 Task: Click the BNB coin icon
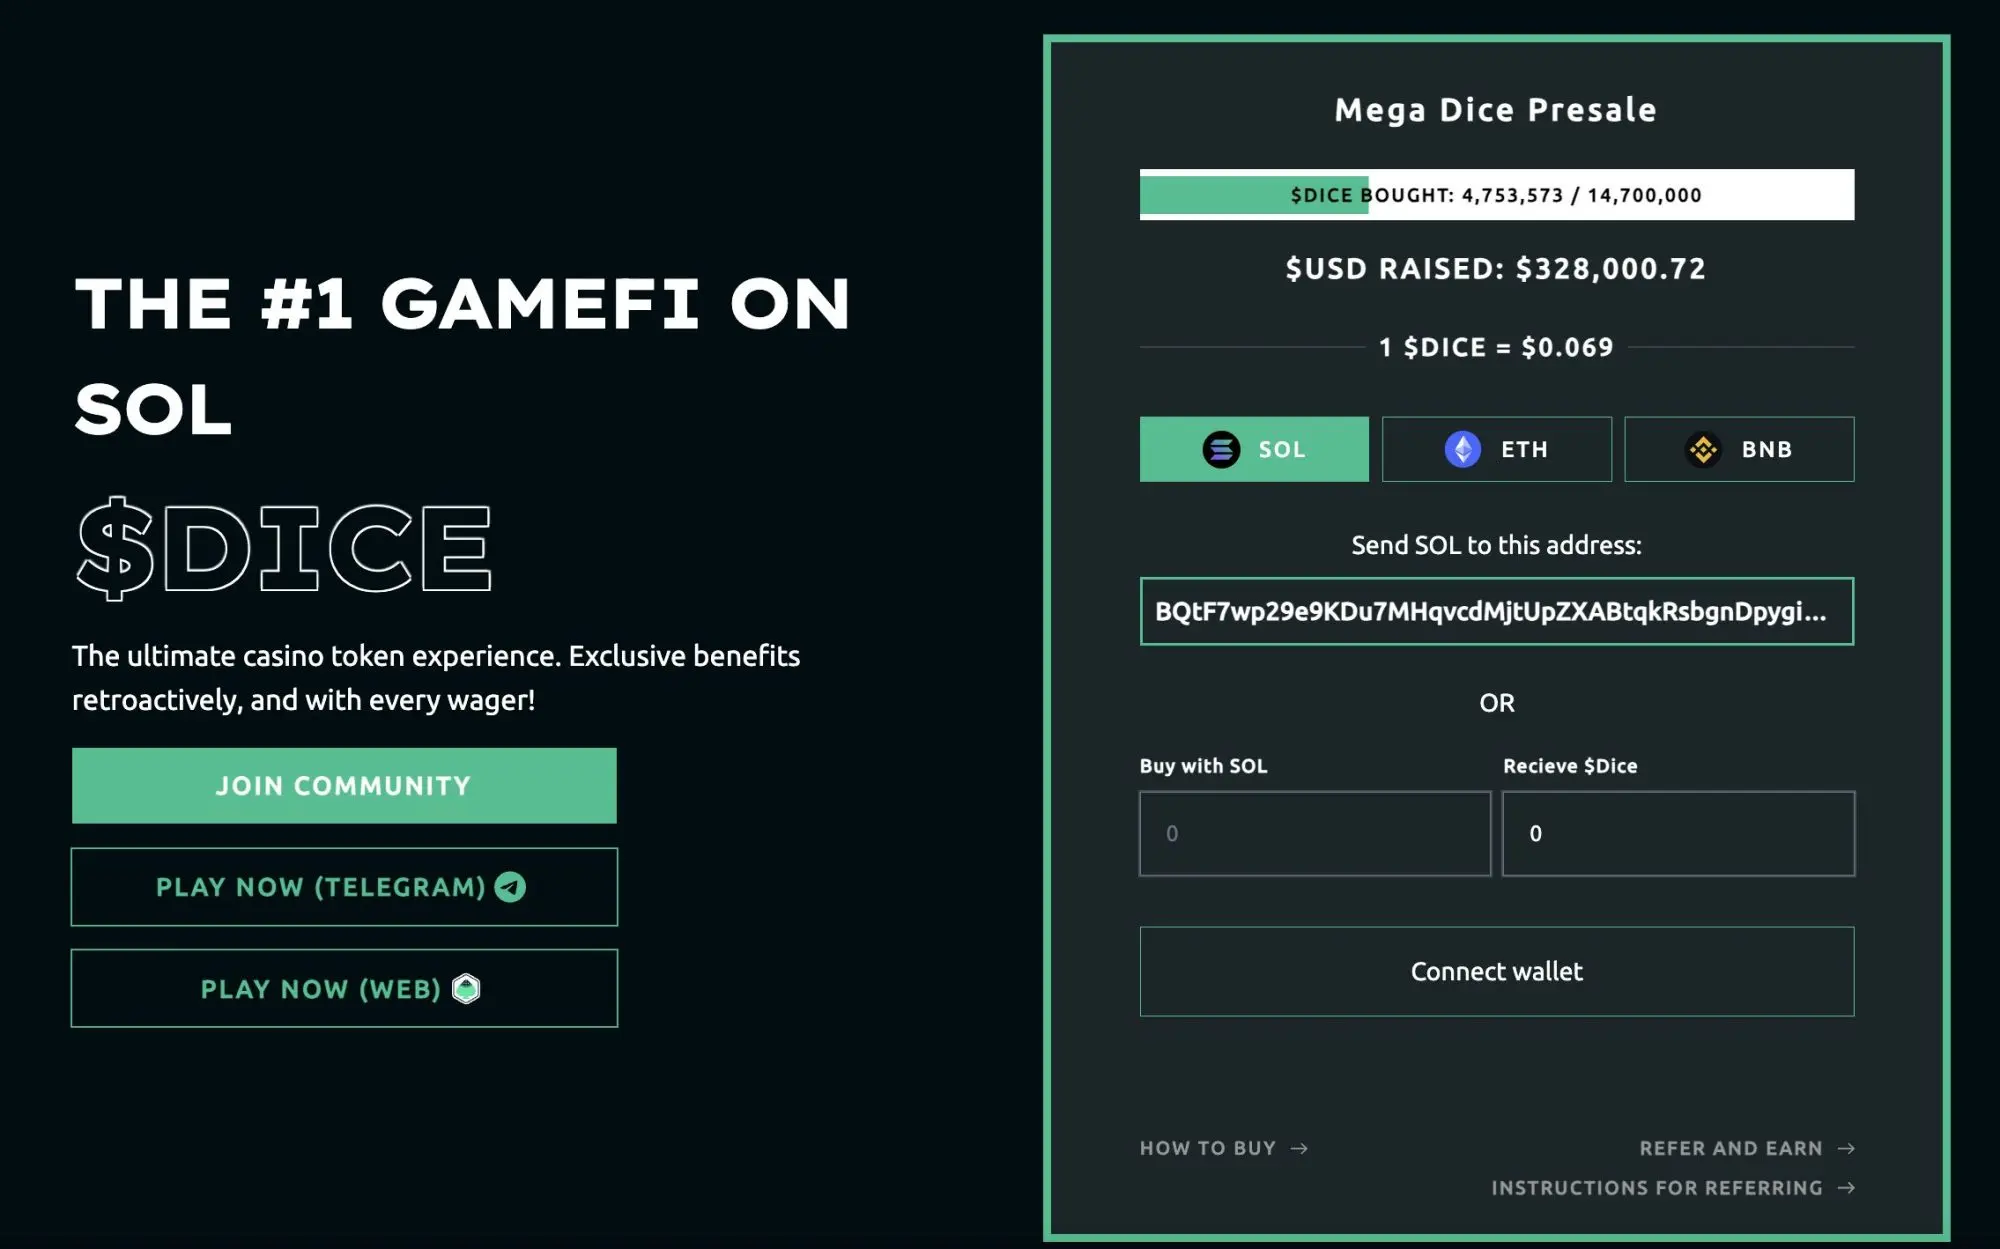point(1703,450)
